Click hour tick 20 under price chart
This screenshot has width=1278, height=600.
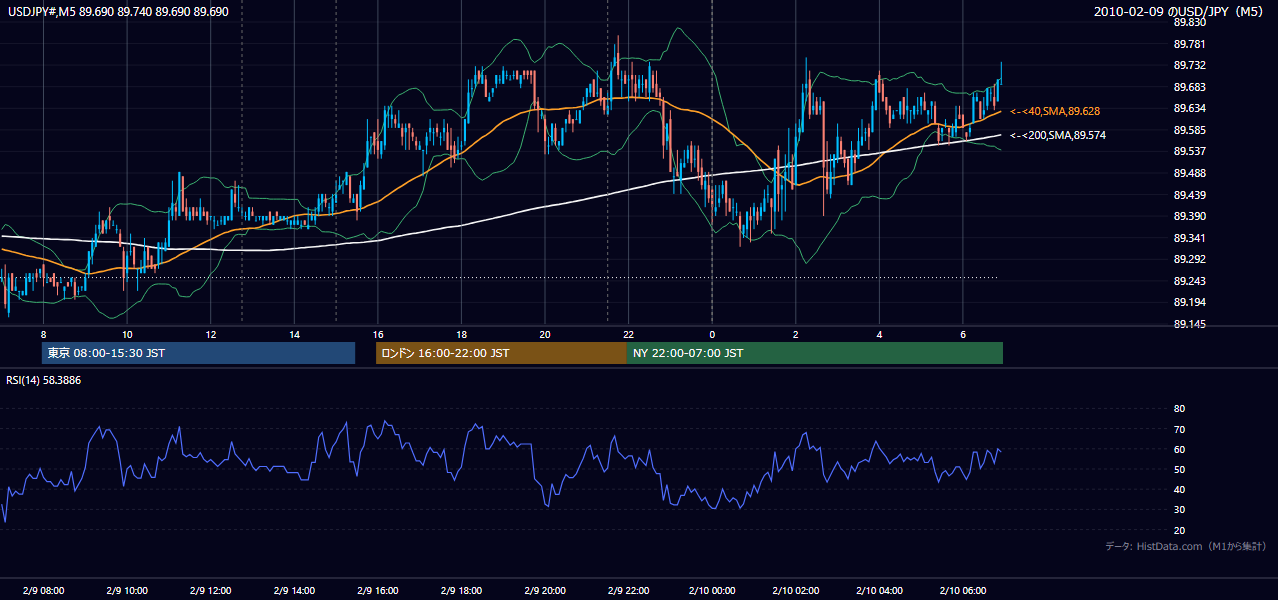coord(544,334)
